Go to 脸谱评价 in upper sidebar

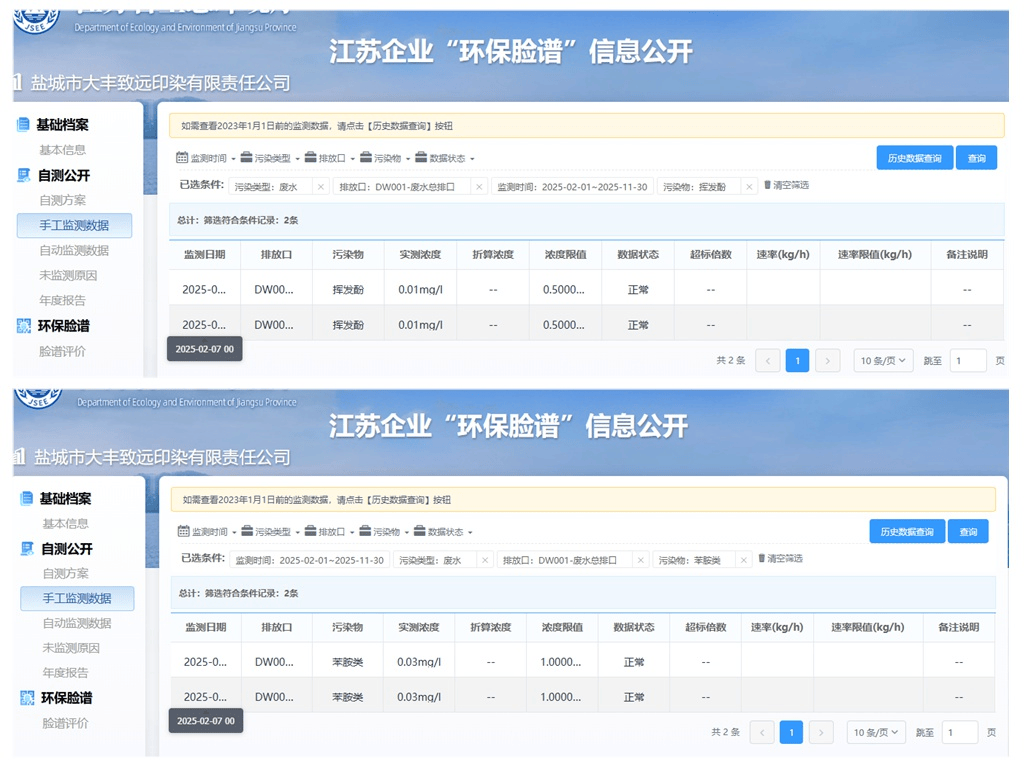(x=62, y=351)
